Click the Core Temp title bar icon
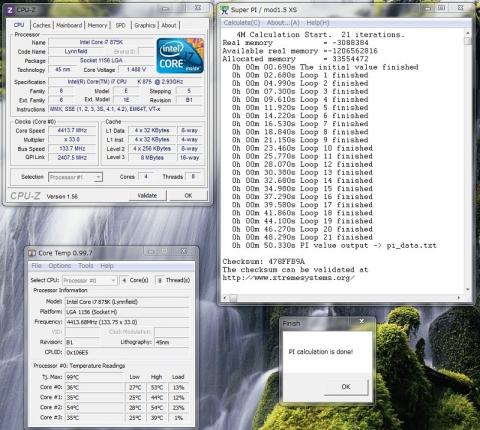The height and width of the screenshot is (430, 480). [x=32, y=253]
